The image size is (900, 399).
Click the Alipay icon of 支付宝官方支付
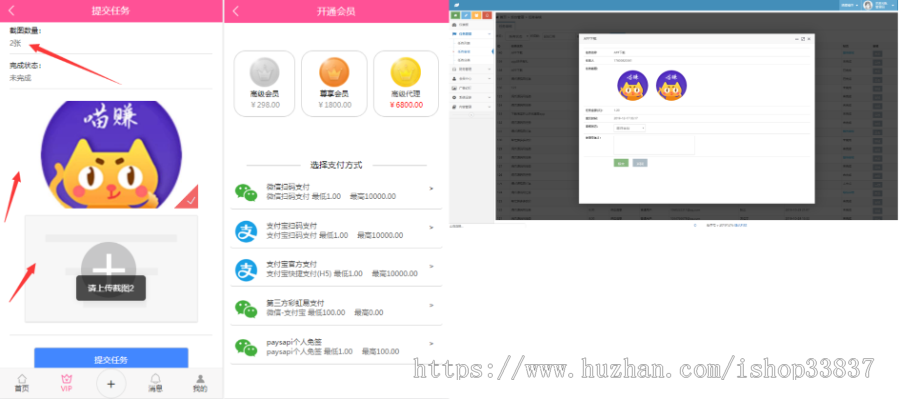(246, 270)
